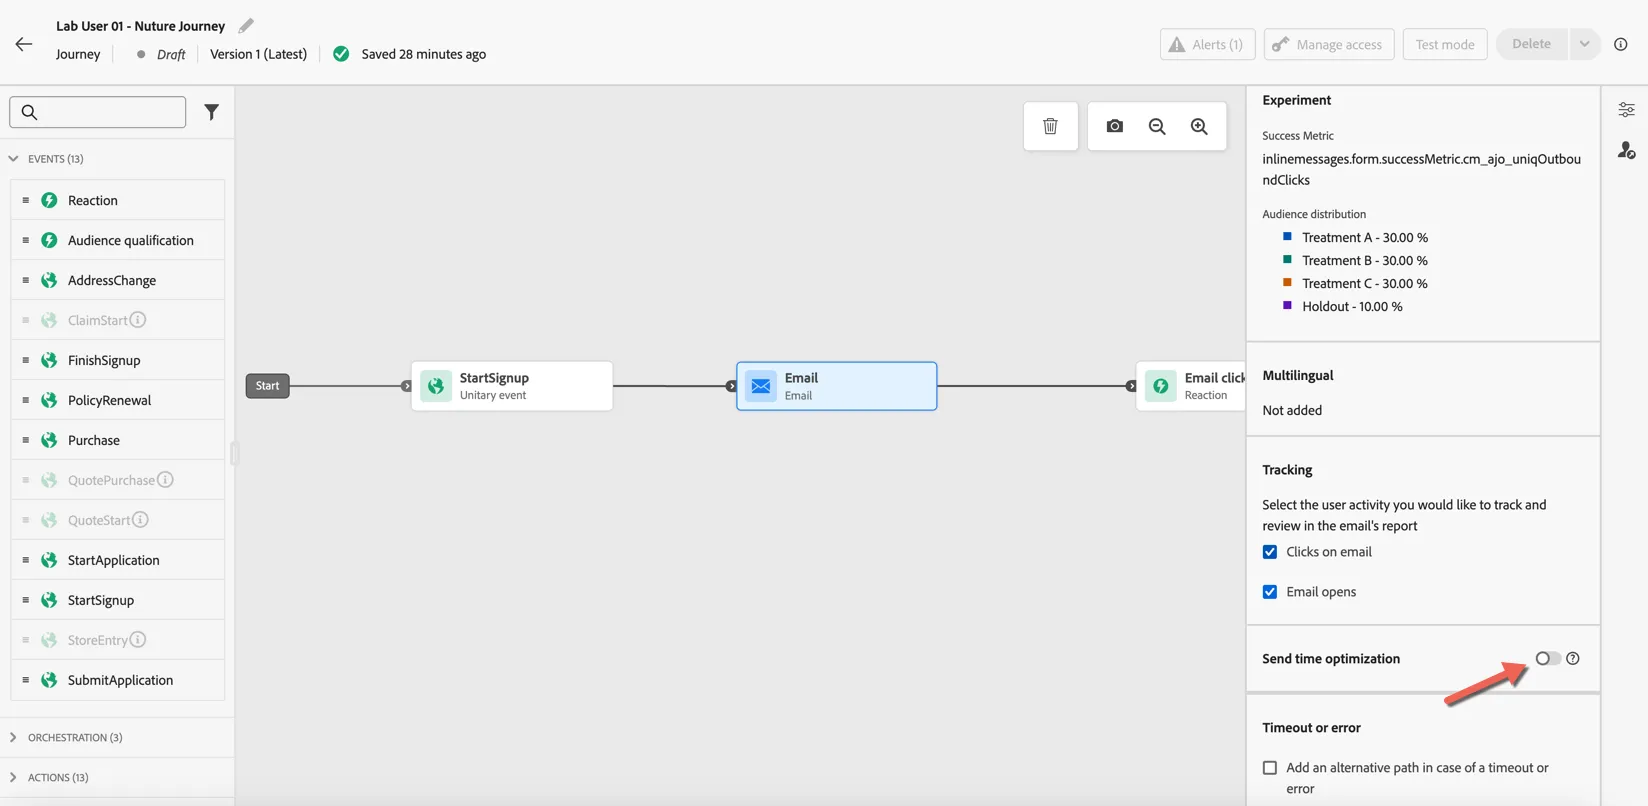This screenshot has width=1648, height=806.
Task: Select FinishSignup event in palette
Action: 118,360
